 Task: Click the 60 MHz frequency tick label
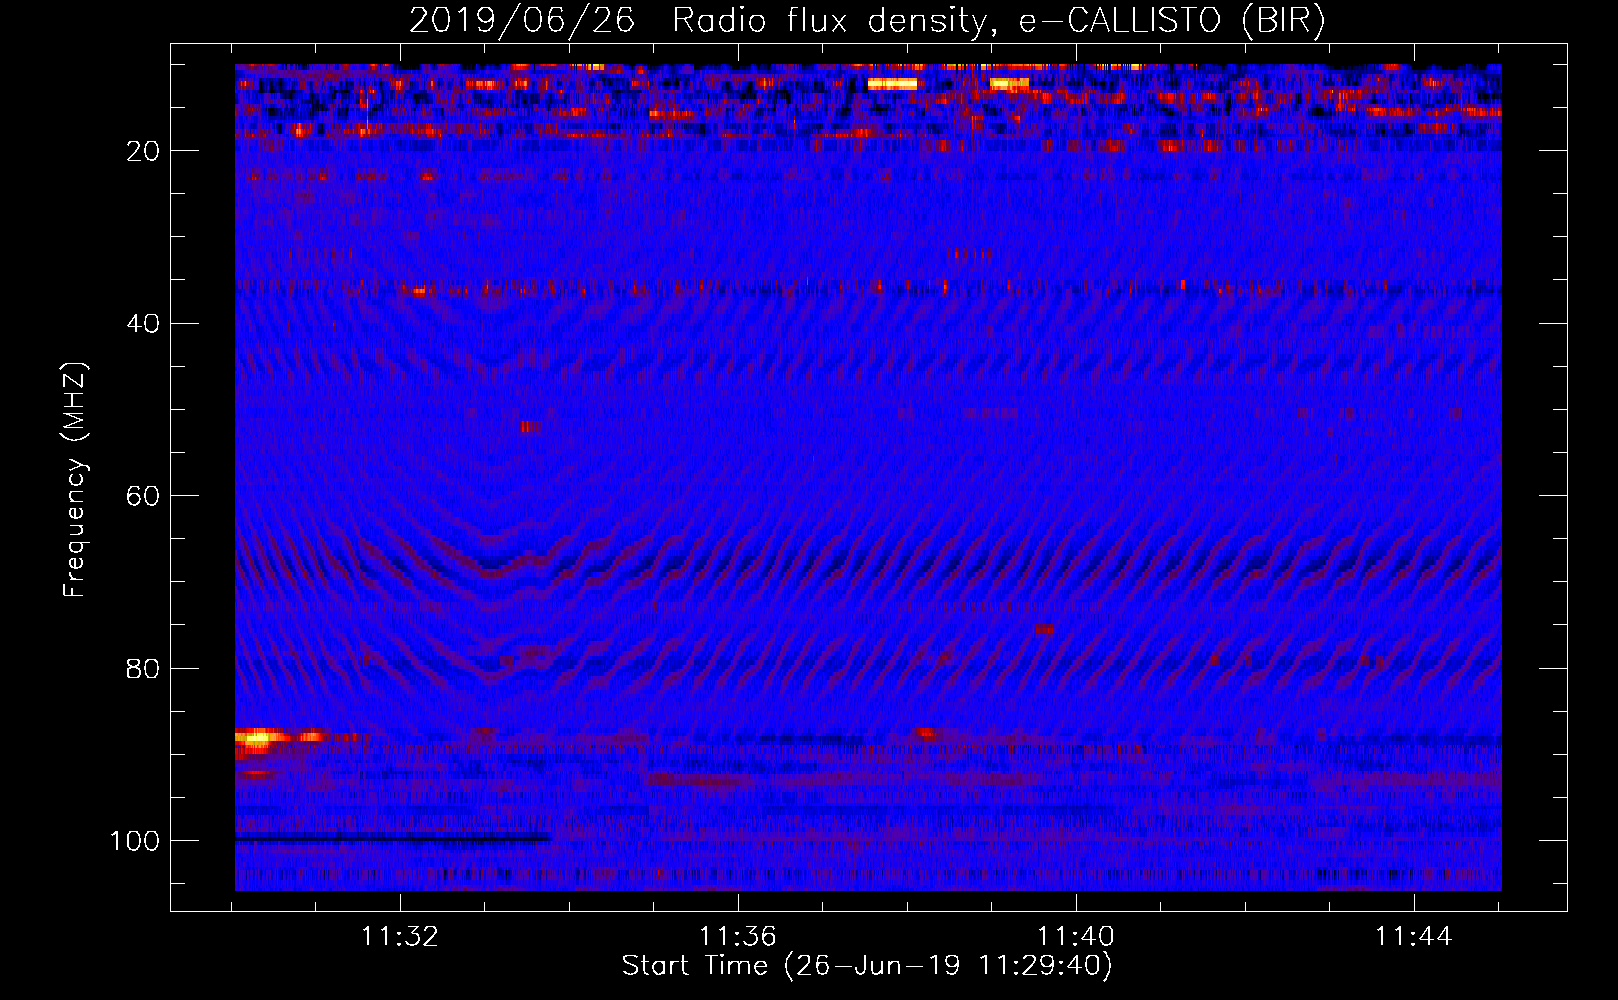click(x=143, y=496)
